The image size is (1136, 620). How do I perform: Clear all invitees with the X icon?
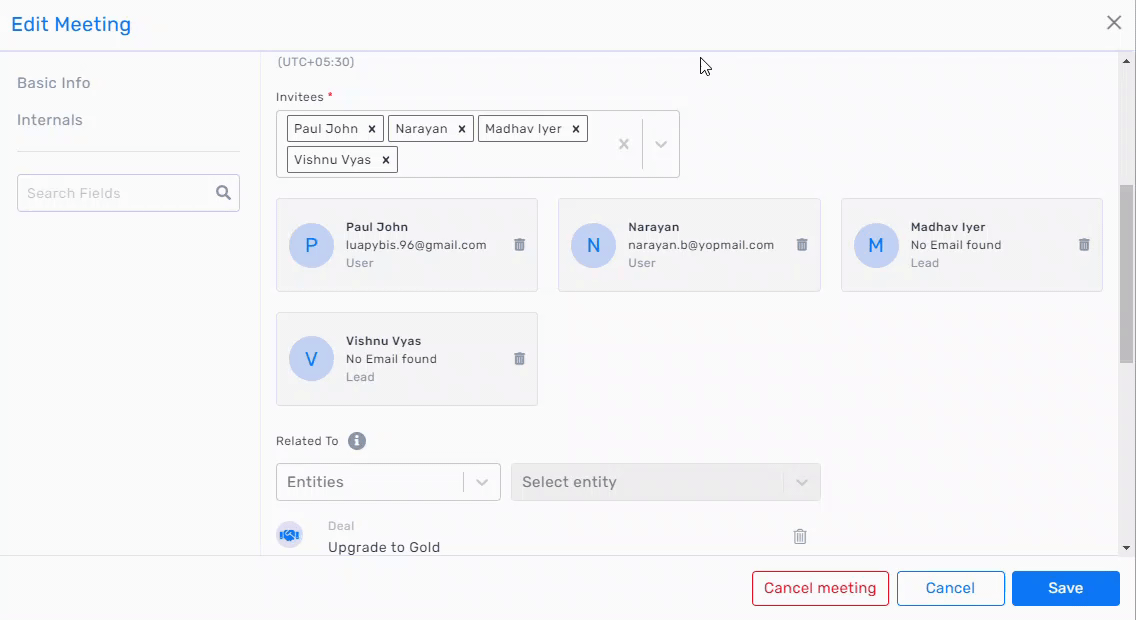point(624,144)
